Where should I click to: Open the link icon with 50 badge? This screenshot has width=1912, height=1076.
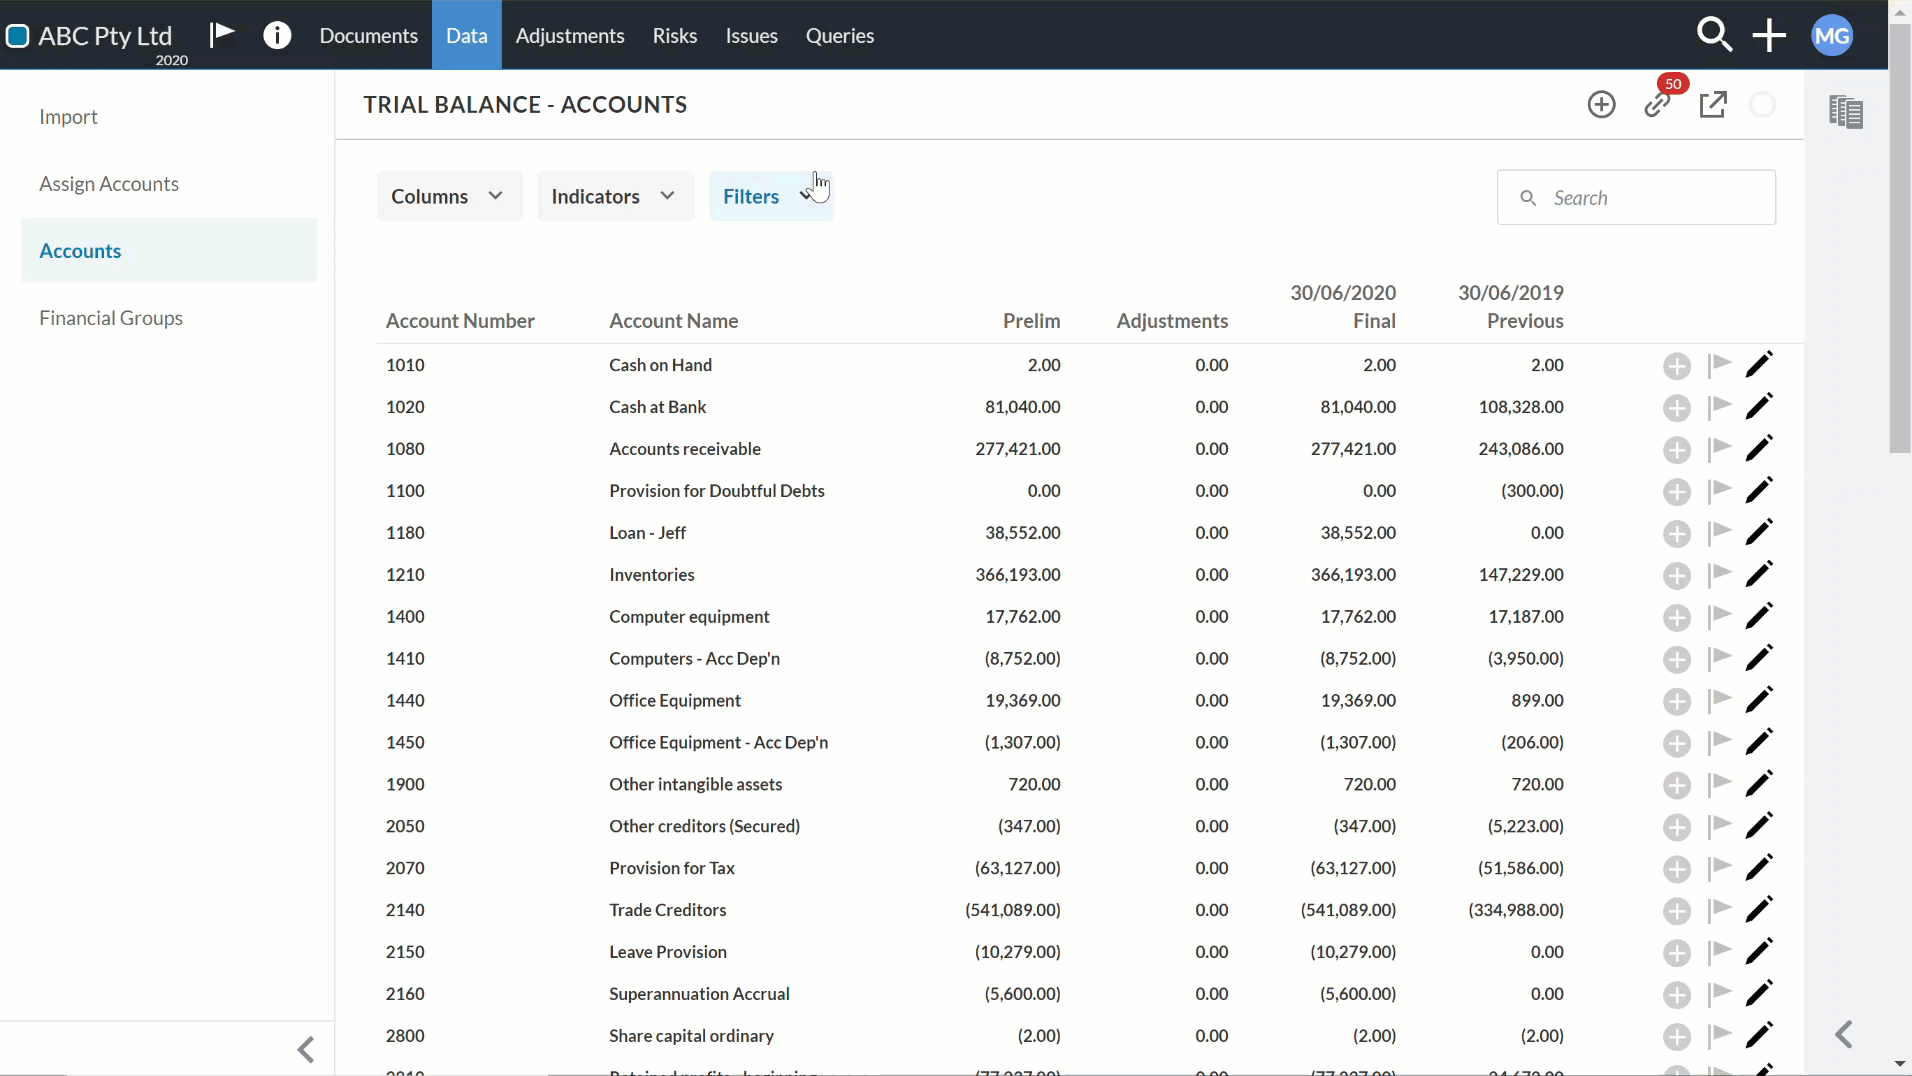coord(1657,104)
